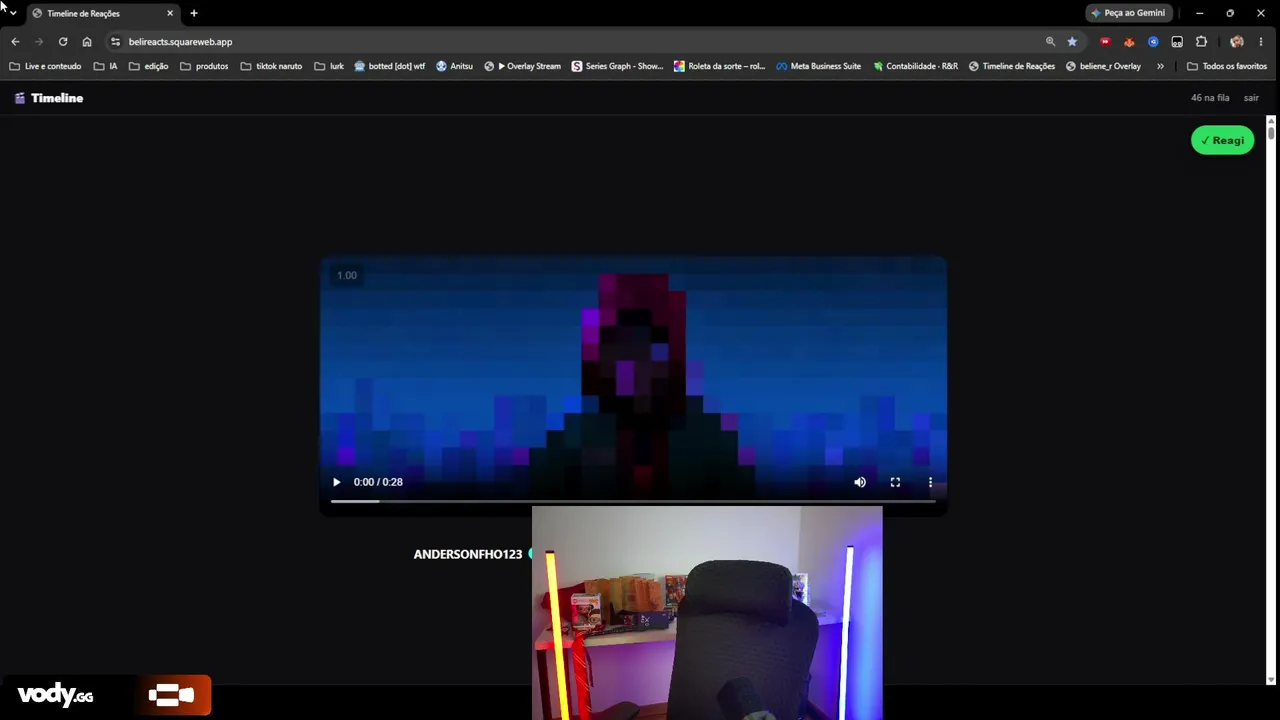1280x720 pixels.
Task: Click the sair link to log out
Action: click(x=1251, y=98)
